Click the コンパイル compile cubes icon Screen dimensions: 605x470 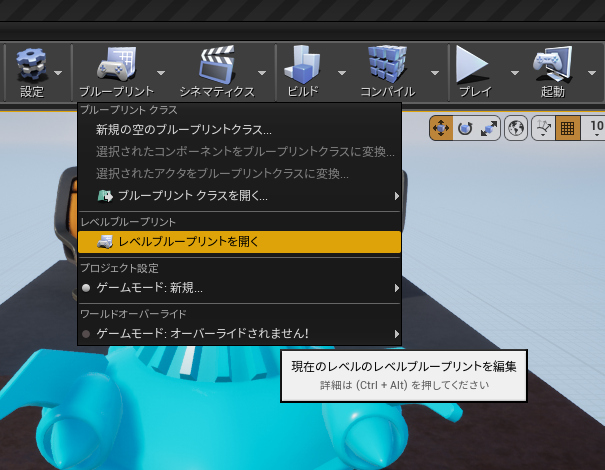tap(387, 72)
